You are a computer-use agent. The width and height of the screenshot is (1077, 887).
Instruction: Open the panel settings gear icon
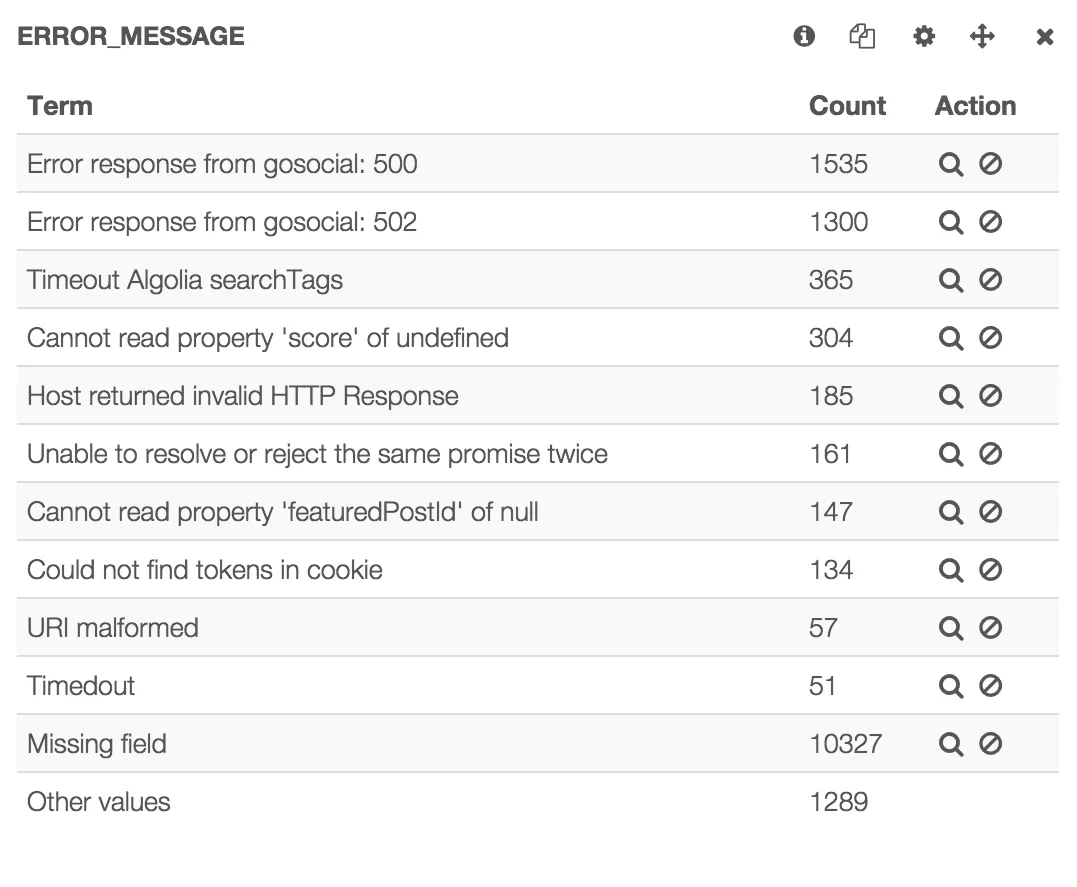(x=923, y=36)
